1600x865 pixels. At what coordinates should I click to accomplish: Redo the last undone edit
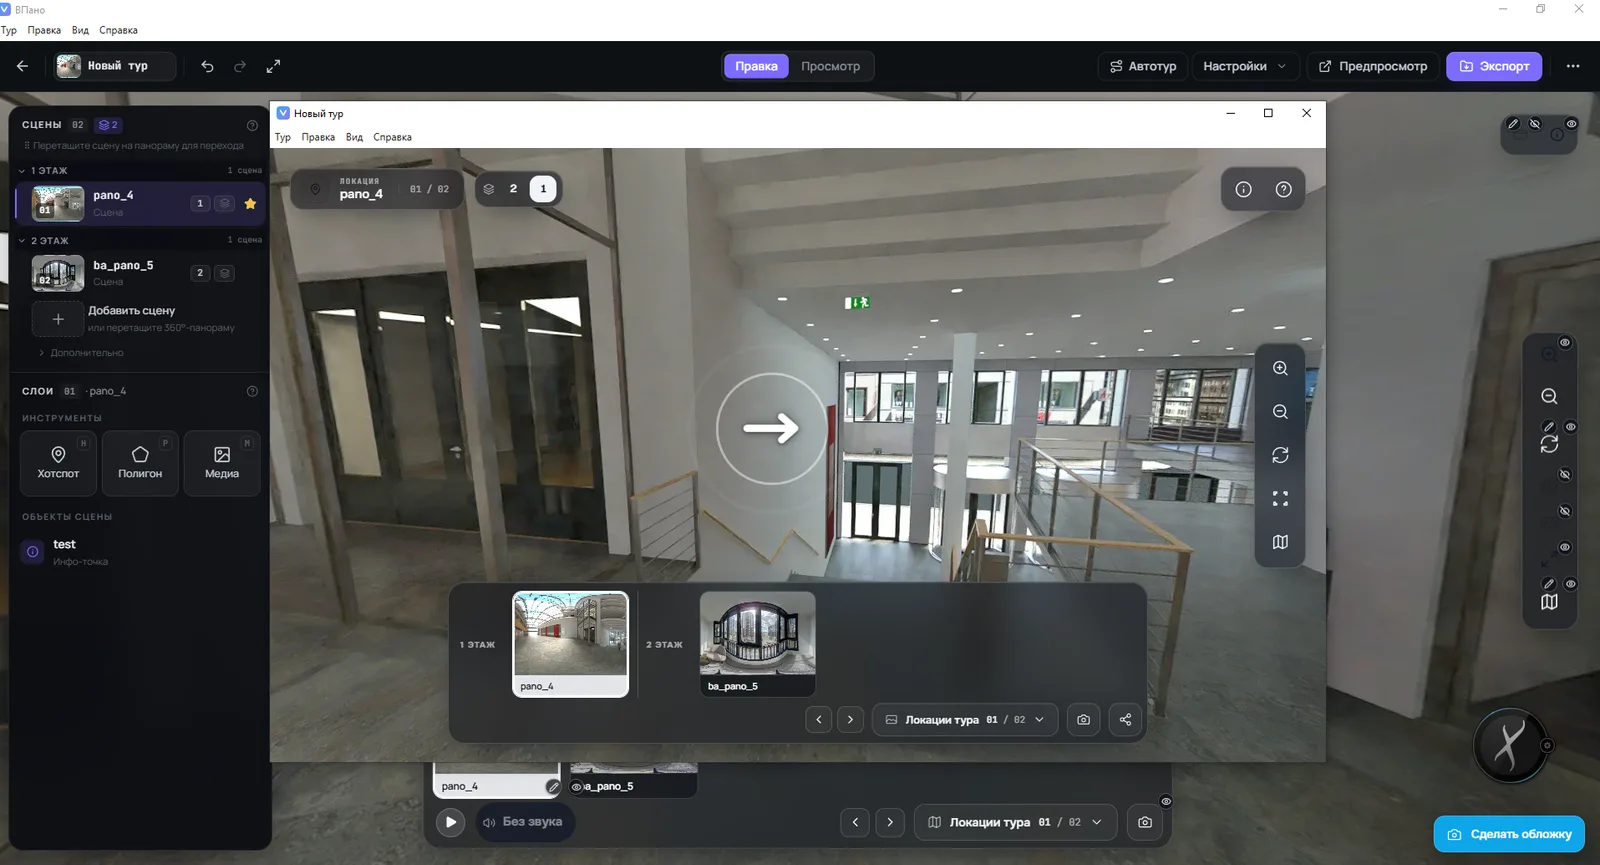(240, 66)
